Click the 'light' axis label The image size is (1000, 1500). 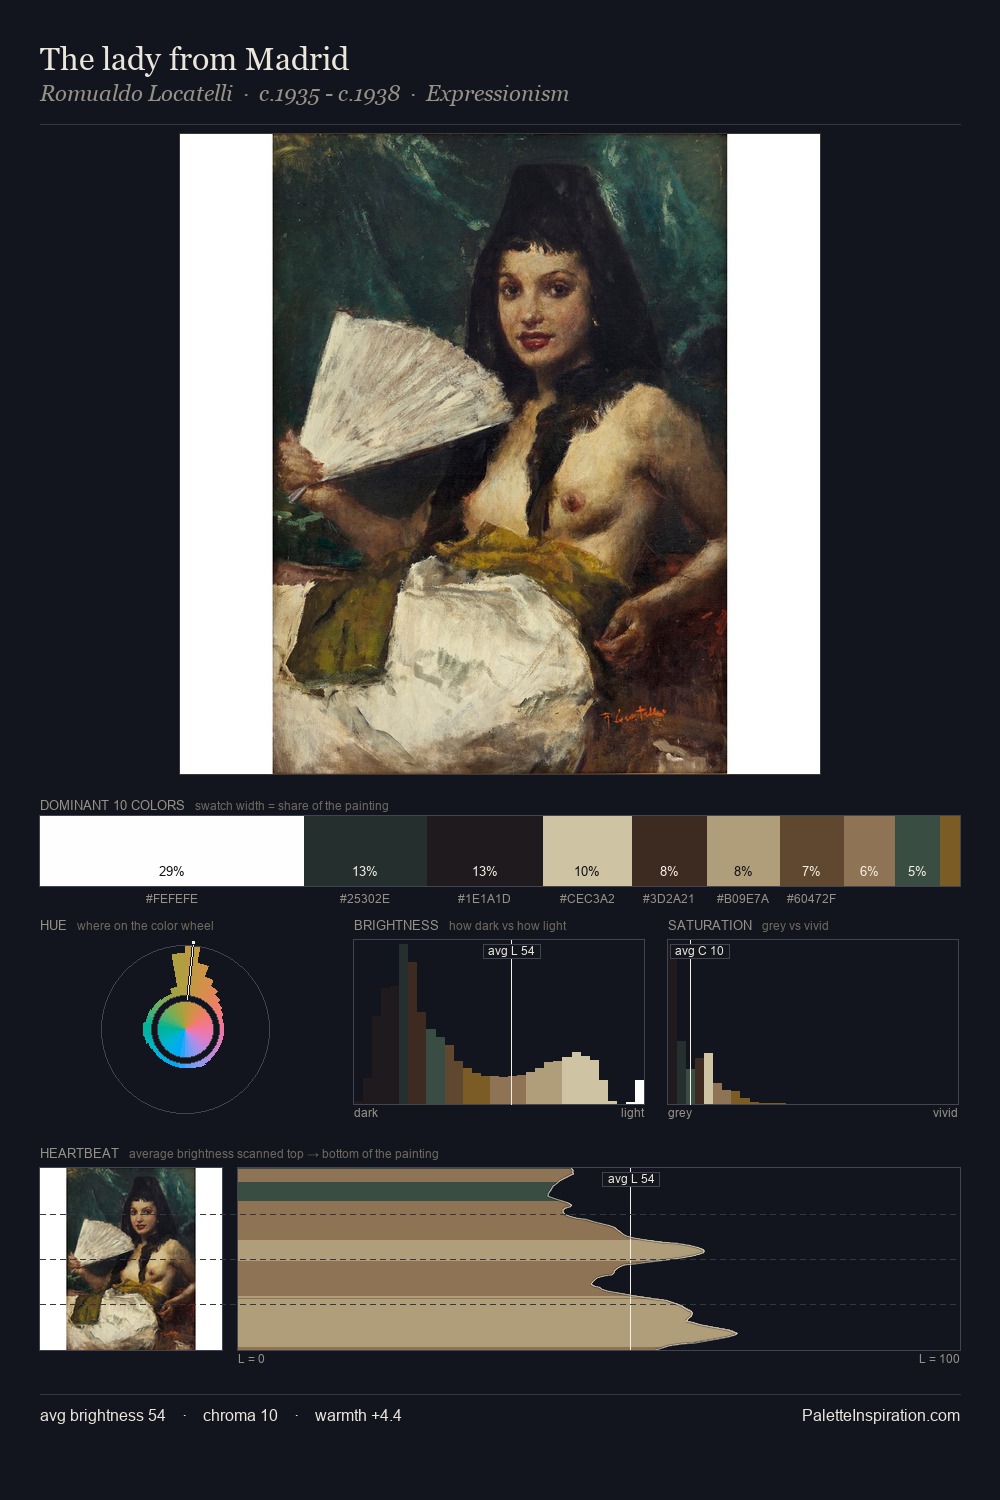633,1113
